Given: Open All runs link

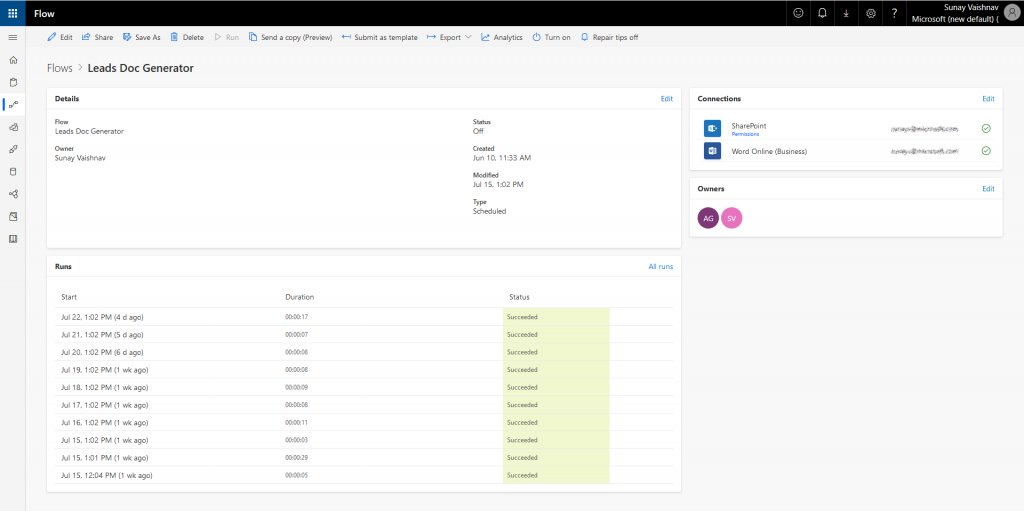Looking at the screenshot, I should pos(660,267).
